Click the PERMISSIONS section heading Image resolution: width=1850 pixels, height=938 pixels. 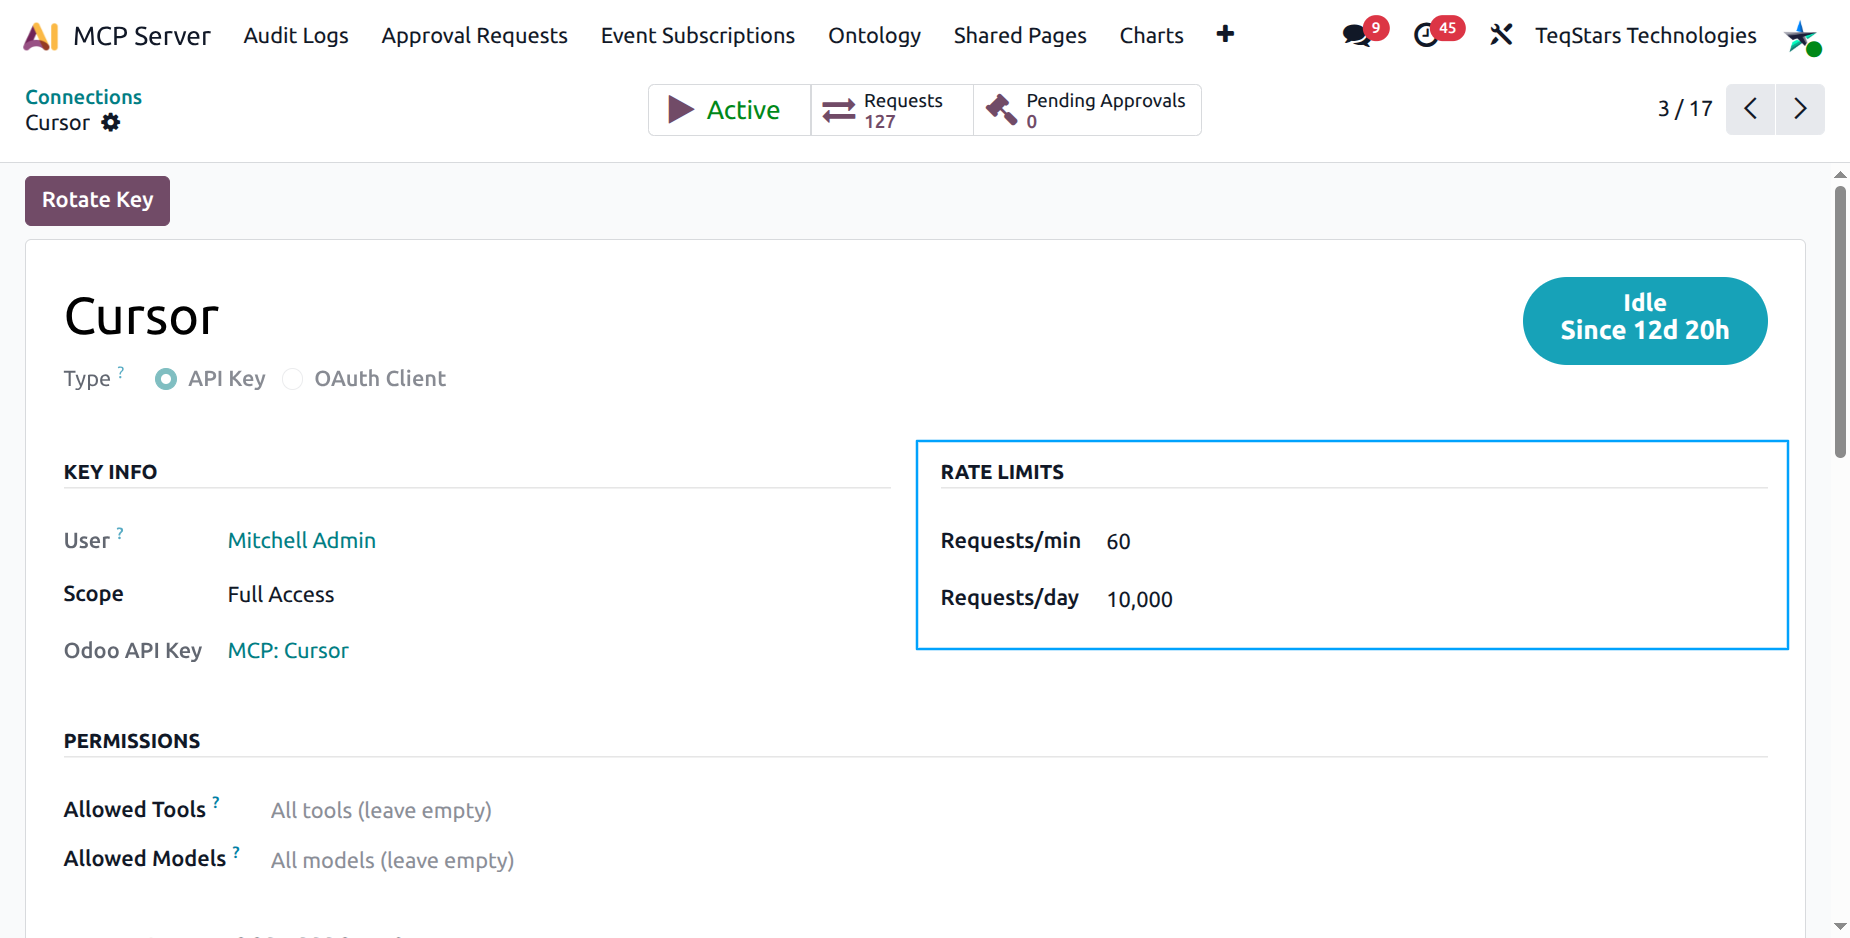click(x=132, y=741)
